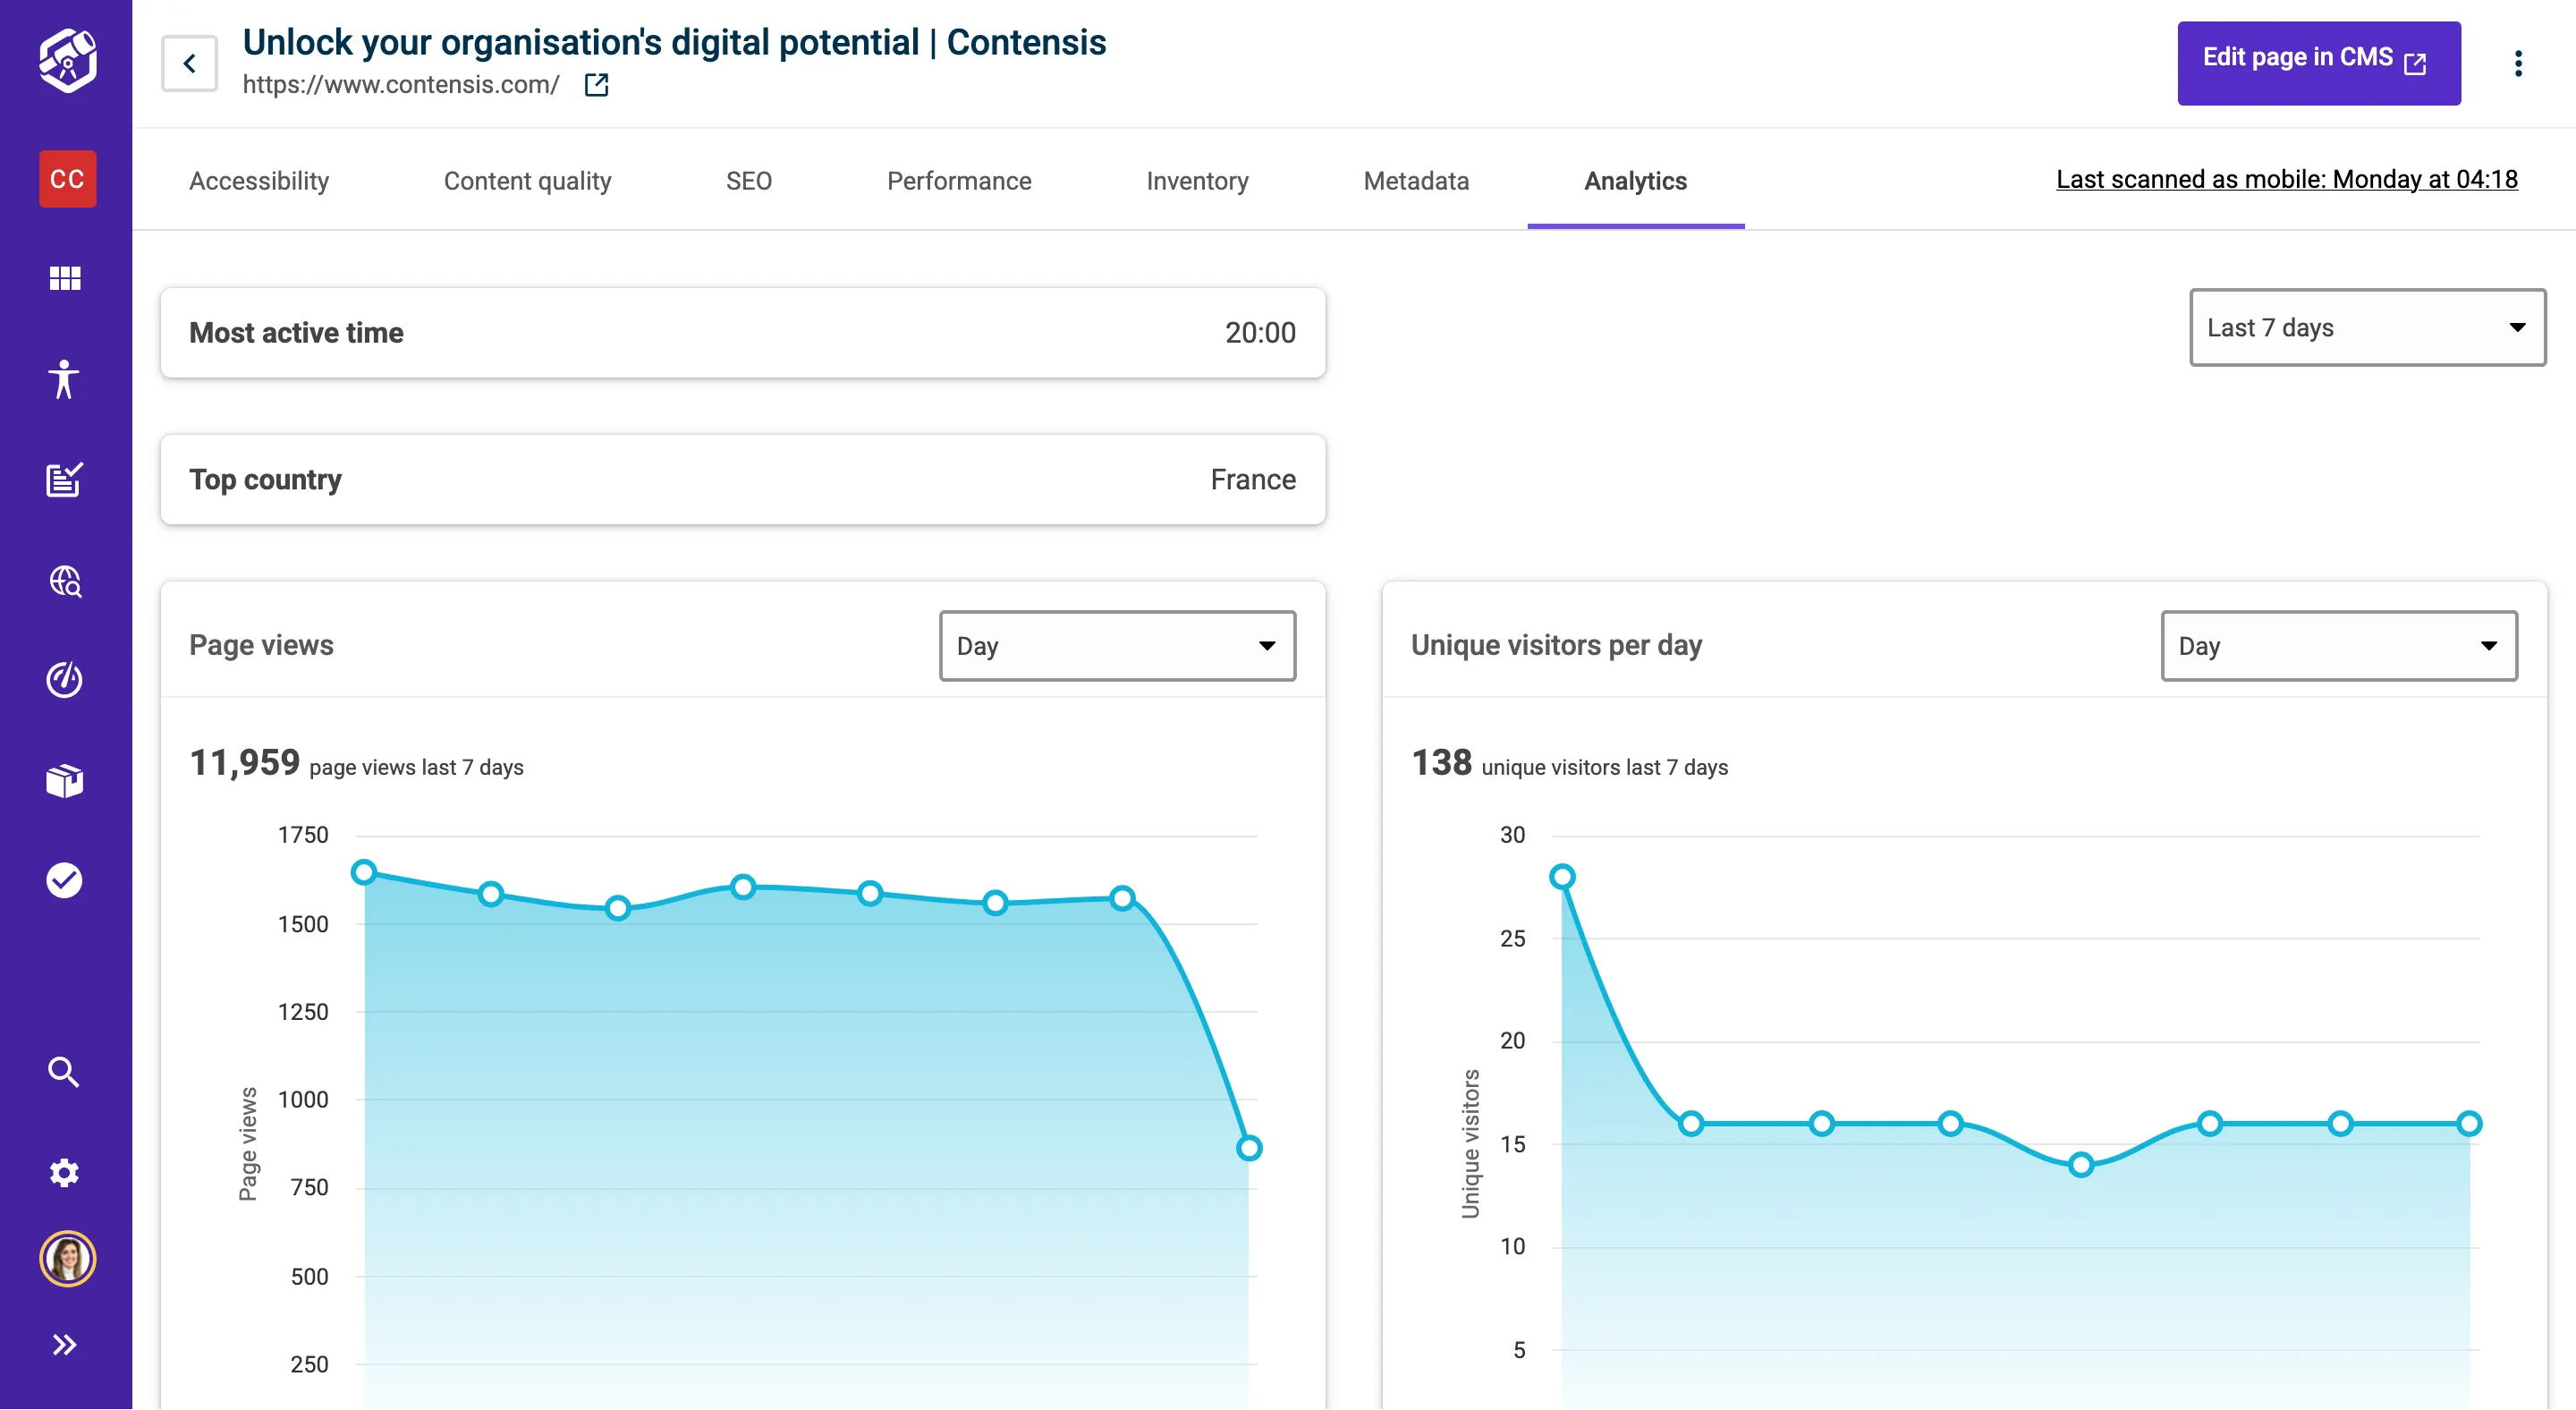Select the accessibility person icon in sidebar
The width and height of the screenshot is (2576, 1410).
point(64,380)
